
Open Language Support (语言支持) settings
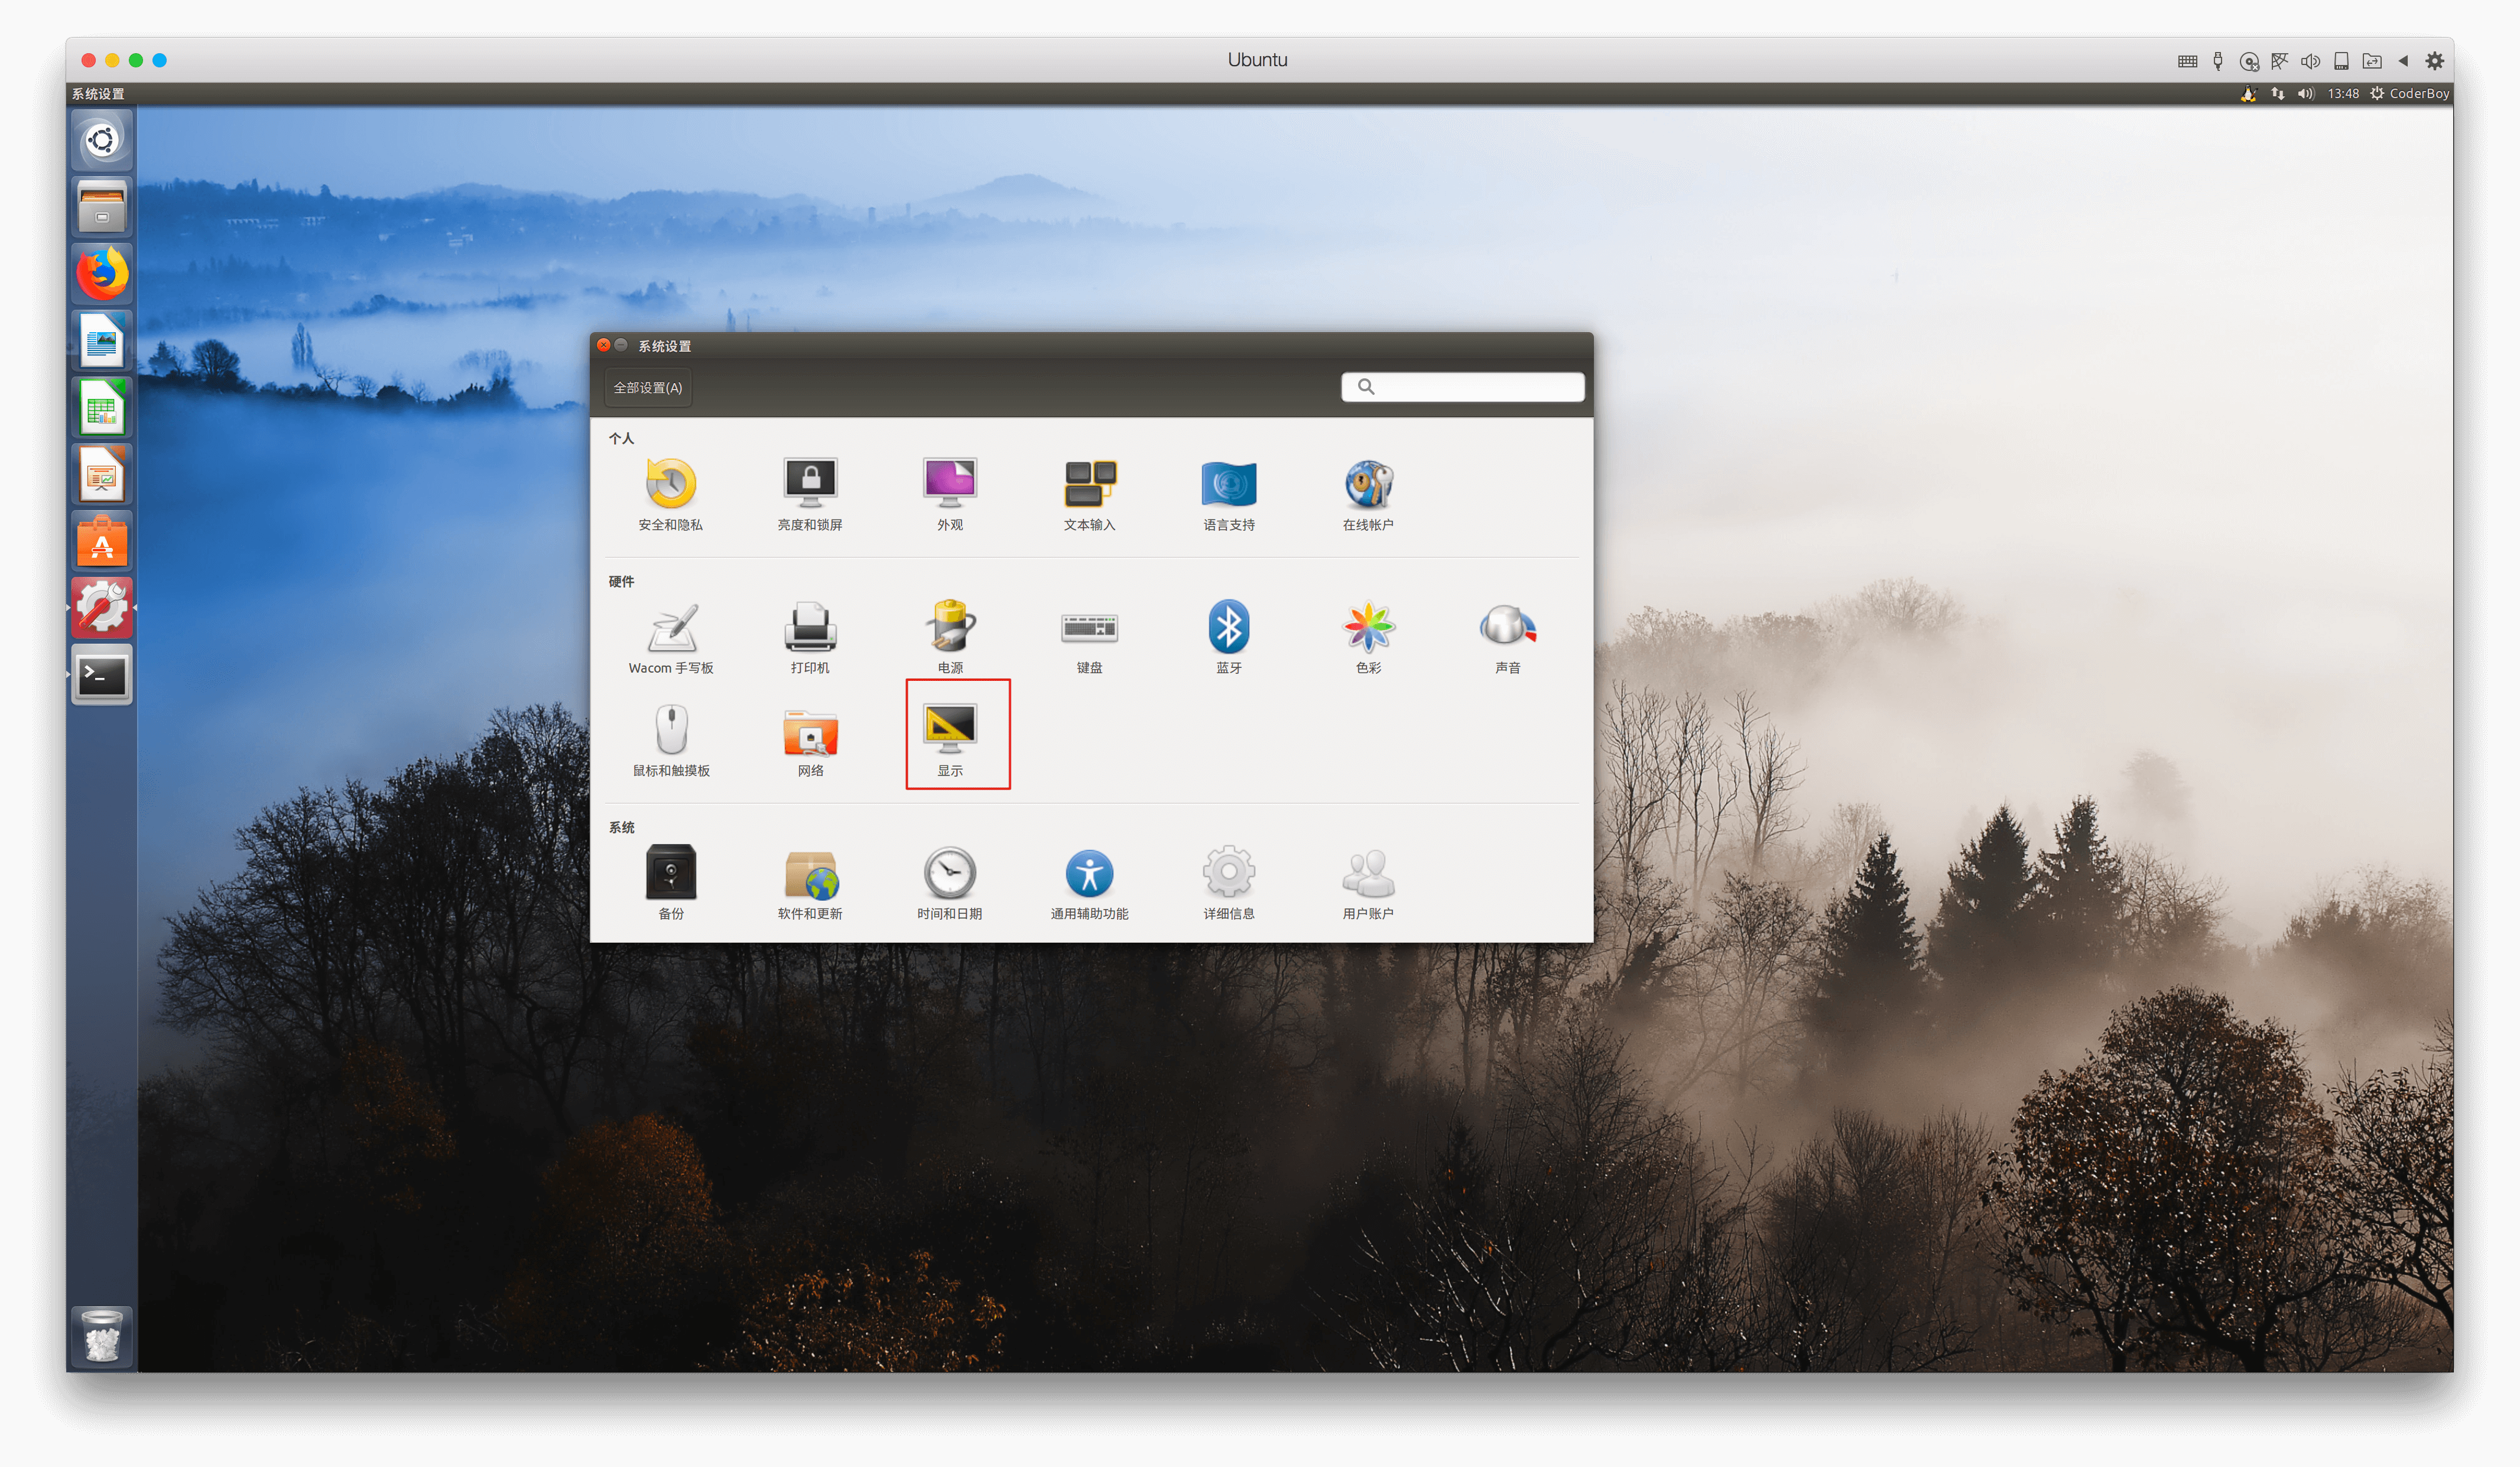1228,494
